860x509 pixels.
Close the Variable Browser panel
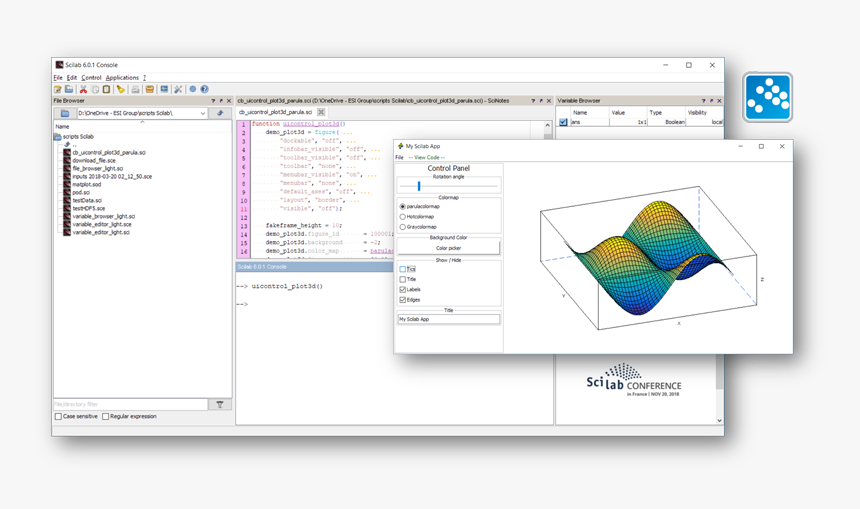719,101
